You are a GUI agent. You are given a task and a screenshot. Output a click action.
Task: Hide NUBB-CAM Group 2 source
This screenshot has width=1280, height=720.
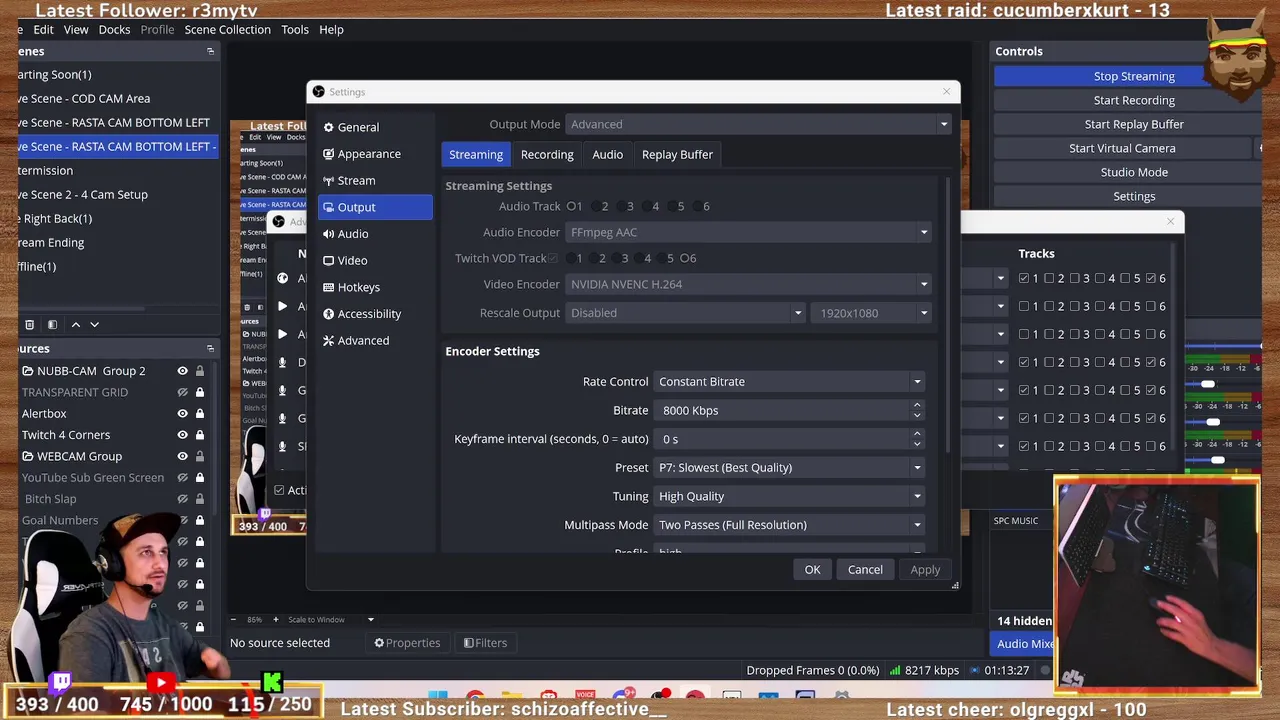pyautogui.click(x=182, y=371)
